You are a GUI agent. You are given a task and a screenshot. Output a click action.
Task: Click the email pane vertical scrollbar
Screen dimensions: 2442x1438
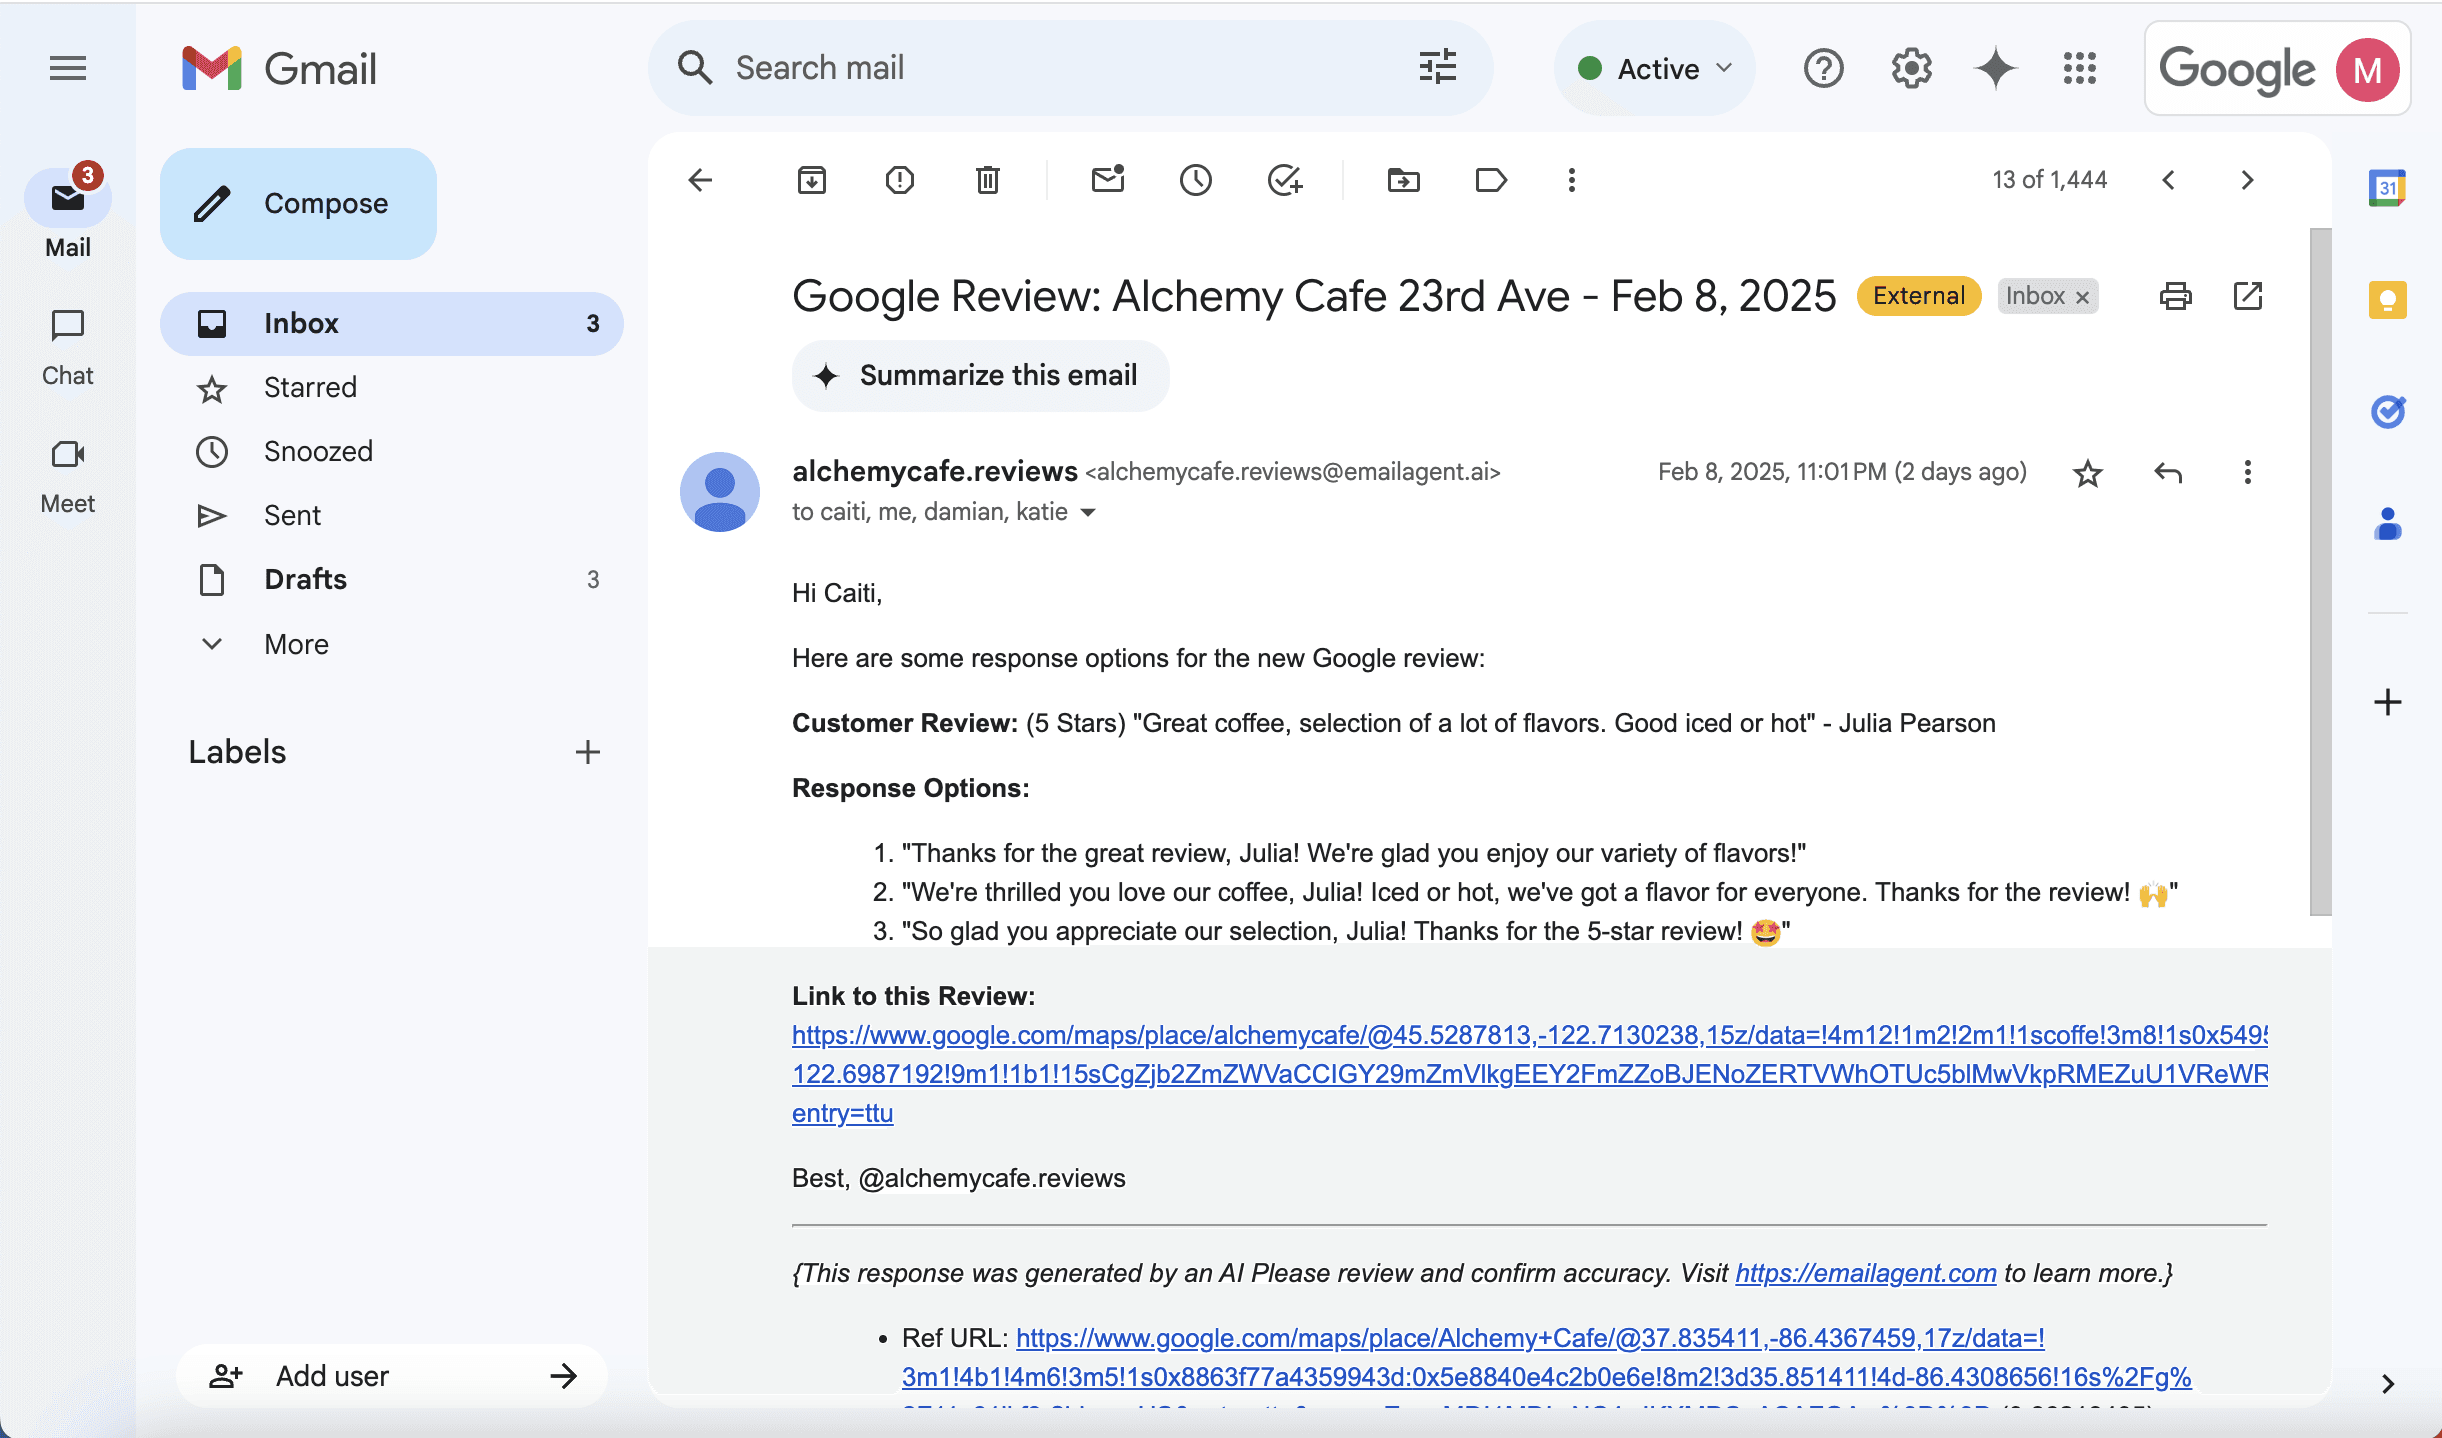pyautogui.click(x=2320, y=570)
